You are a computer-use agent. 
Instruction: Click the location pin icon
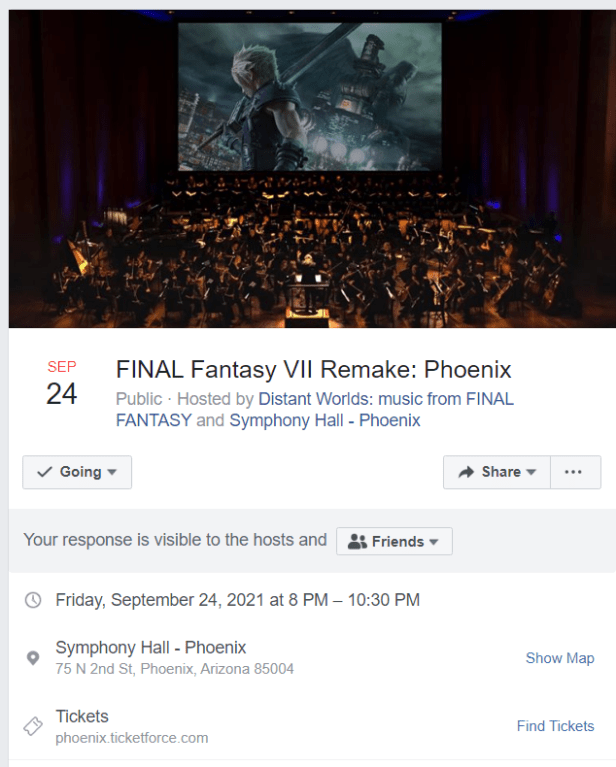coord(33,658)
